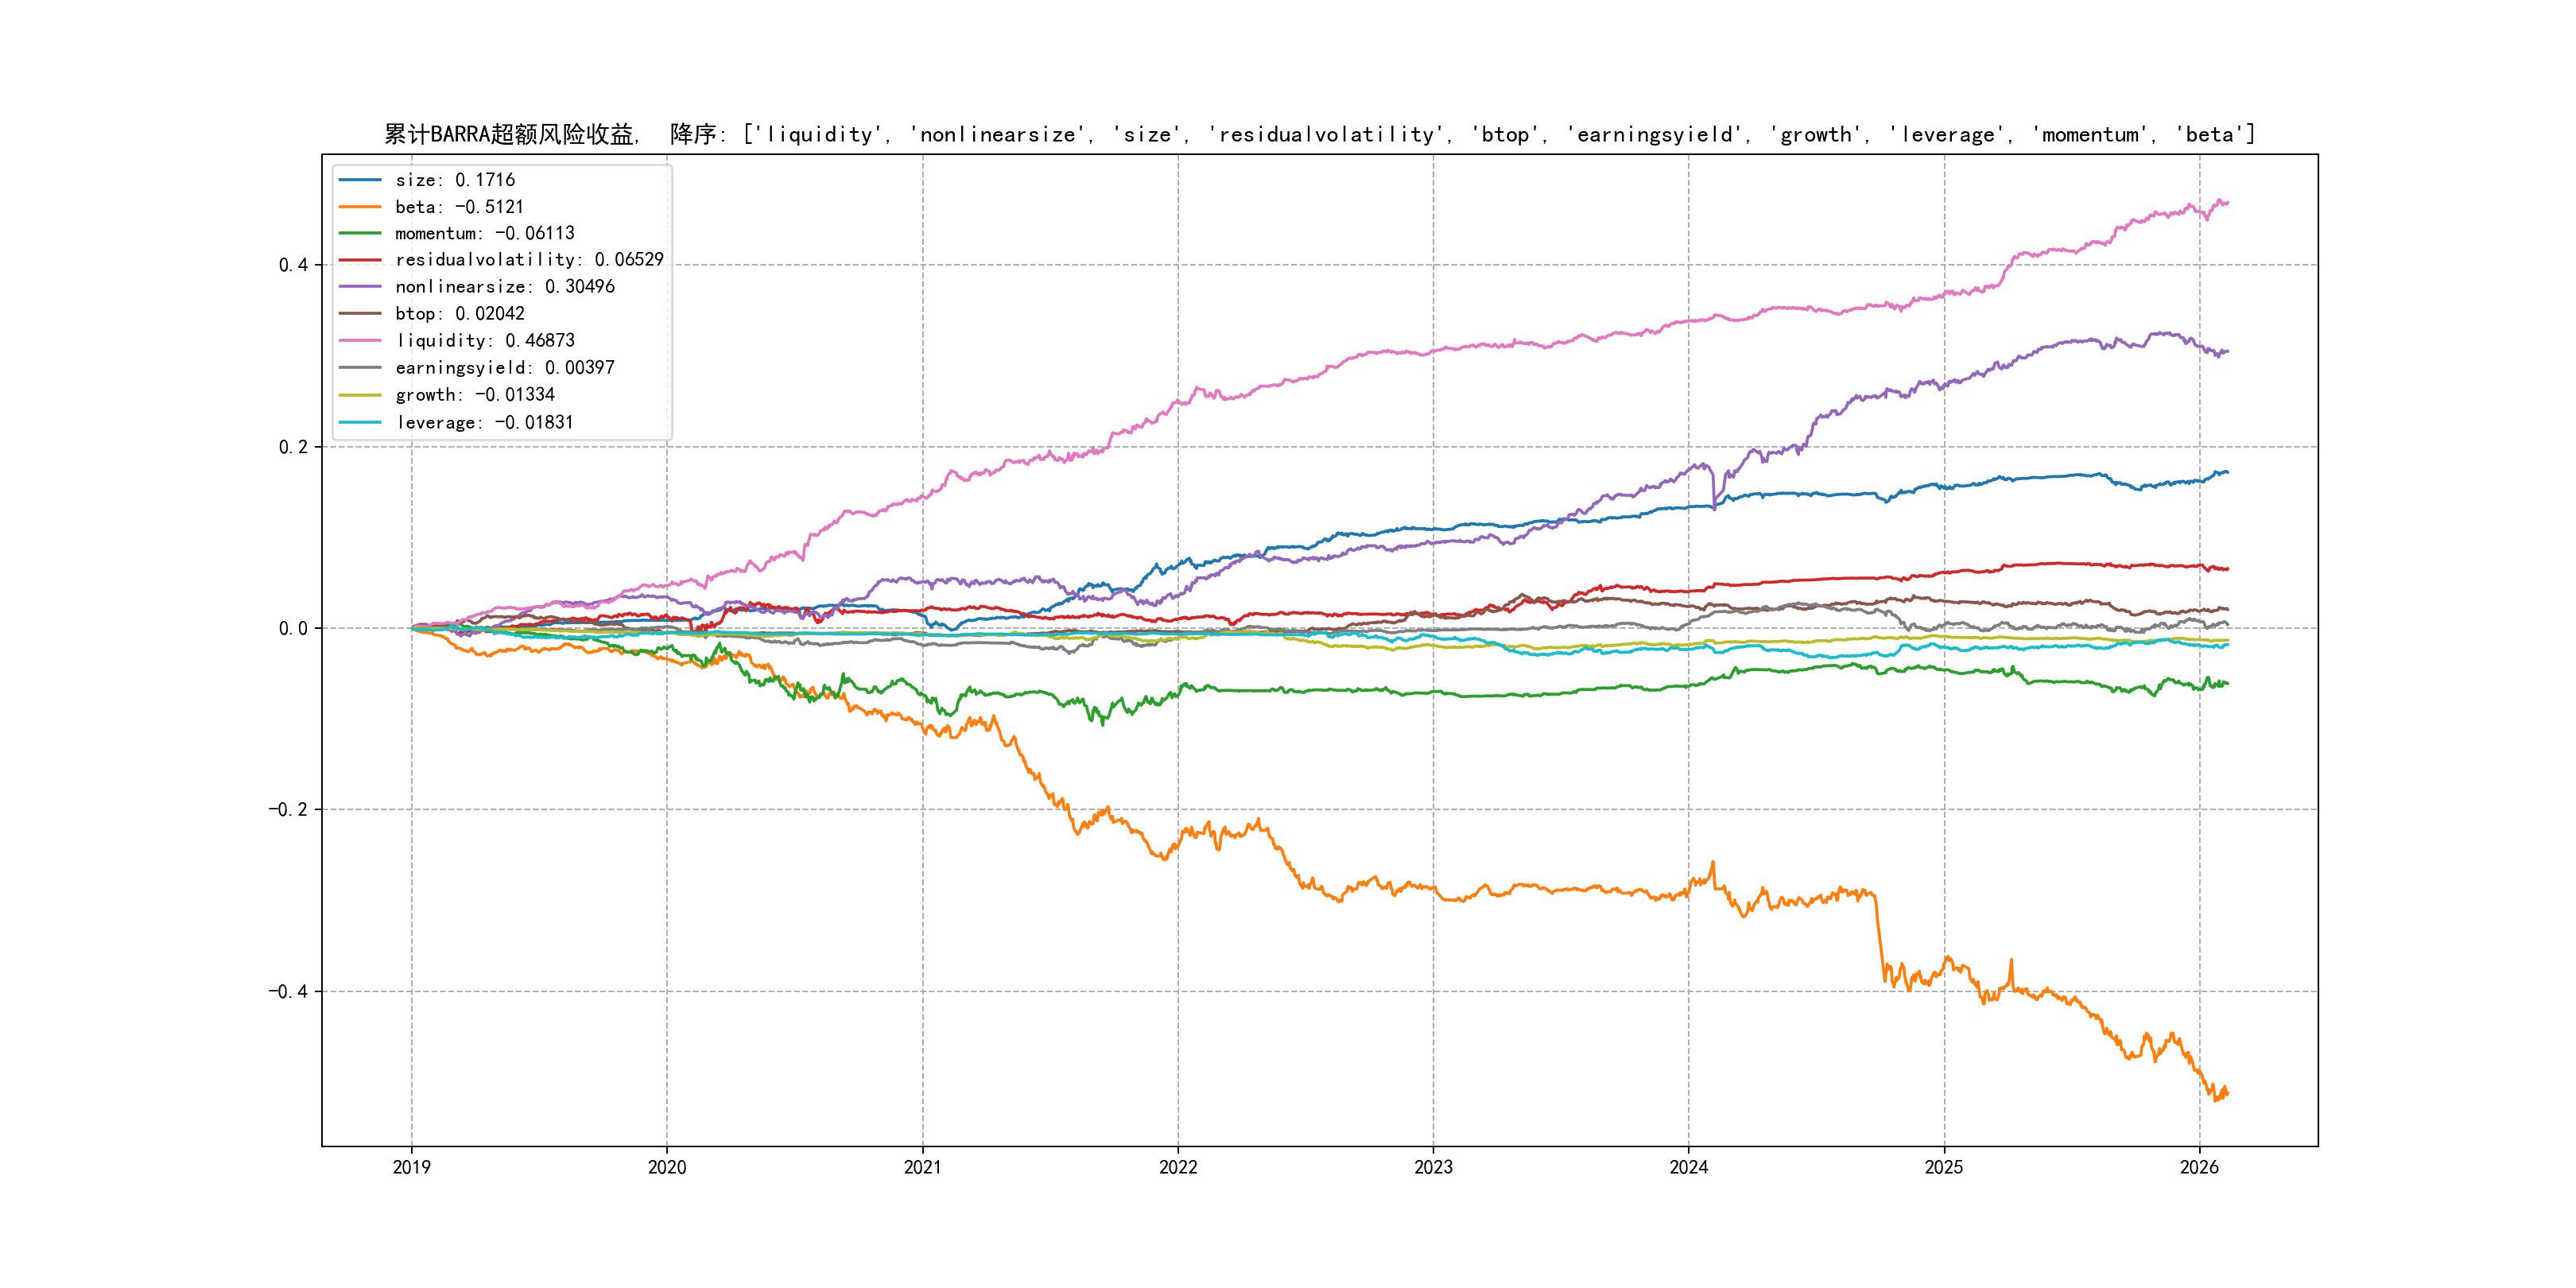Image resolution: width=2576 pixels, height=1288 pixels.
Task: Click the momentum legend line swatch
Action: [x=360, y=233]
